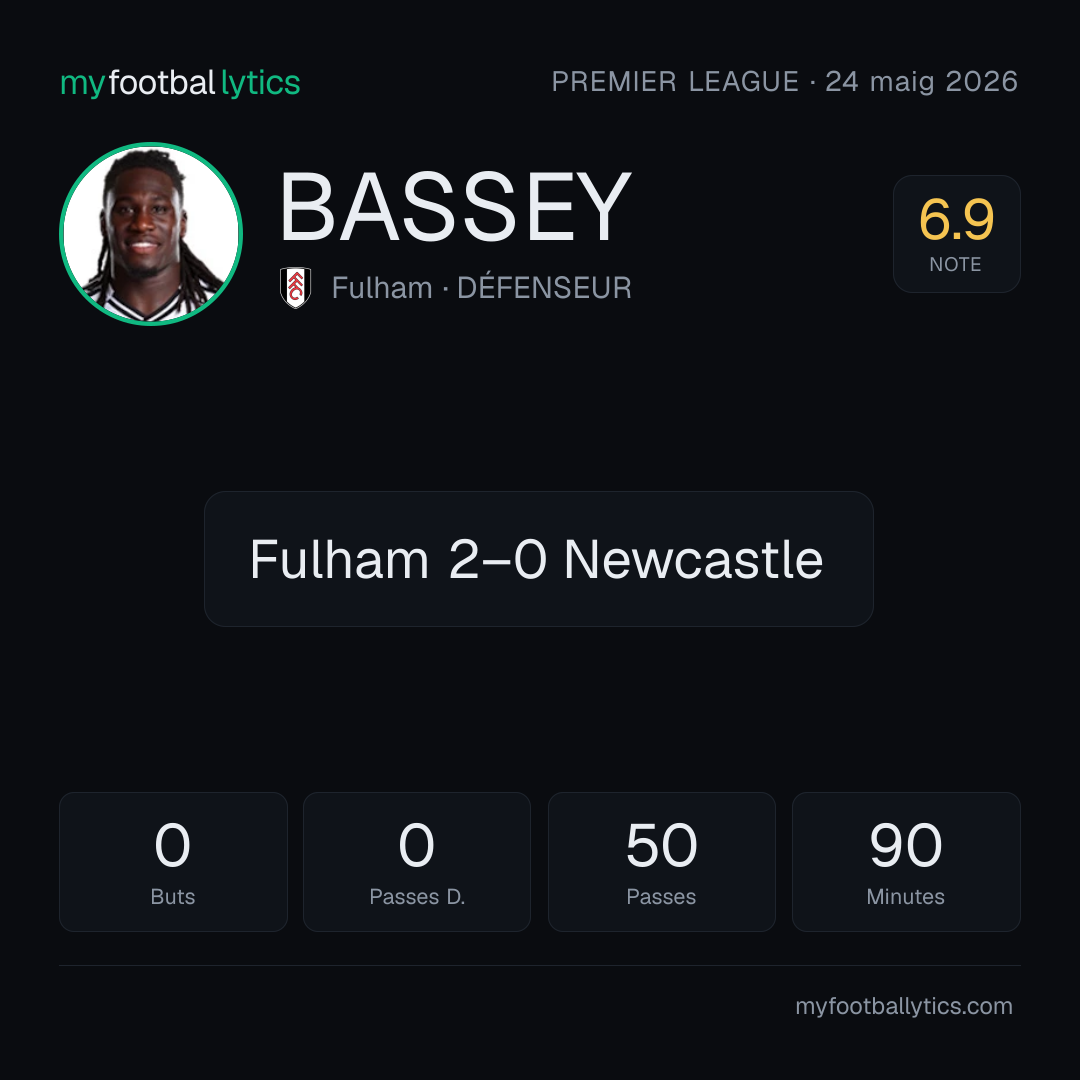Open the myfootballytics.com link
The width and height of the screenshot is (1080, 1080).
tap(904, 1006)
